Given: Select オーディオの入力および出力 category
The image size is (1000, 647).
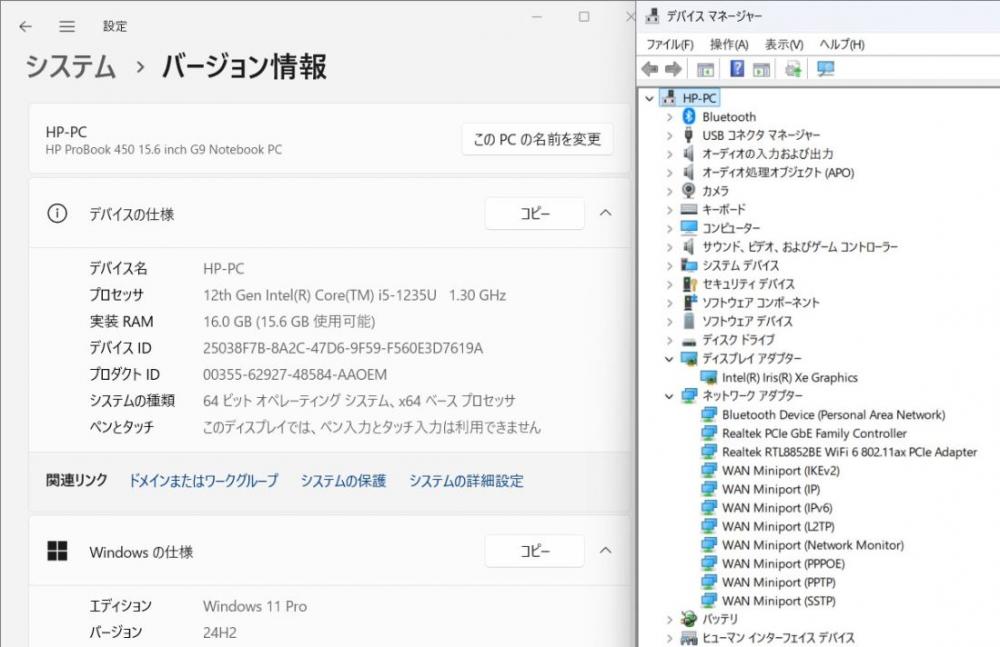Looking at the screenshot, I should click(x=767, y=154).
